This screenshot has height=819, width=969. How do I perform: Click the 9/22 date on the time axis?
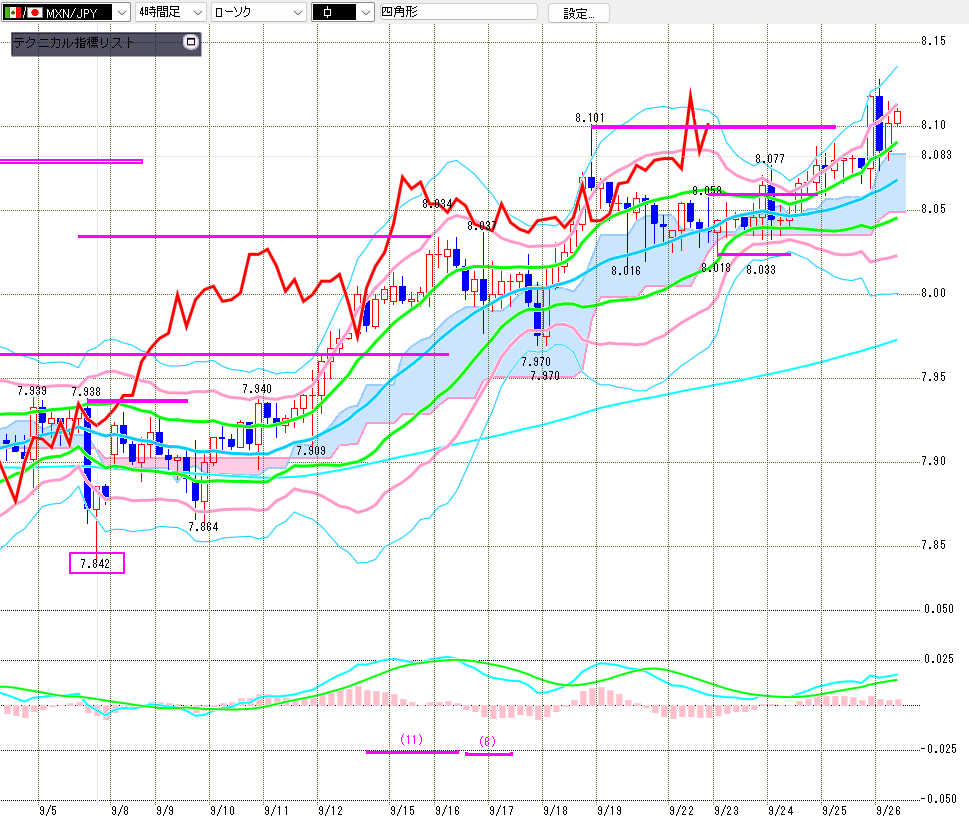[682, 810]
